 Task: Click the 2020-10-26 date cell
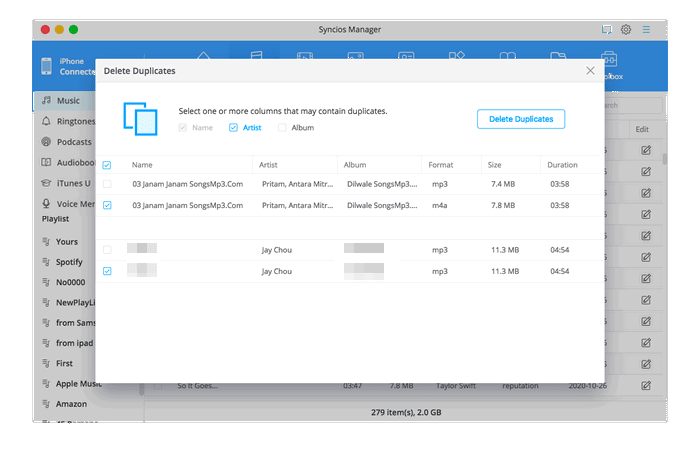click(x=588, y=386)
